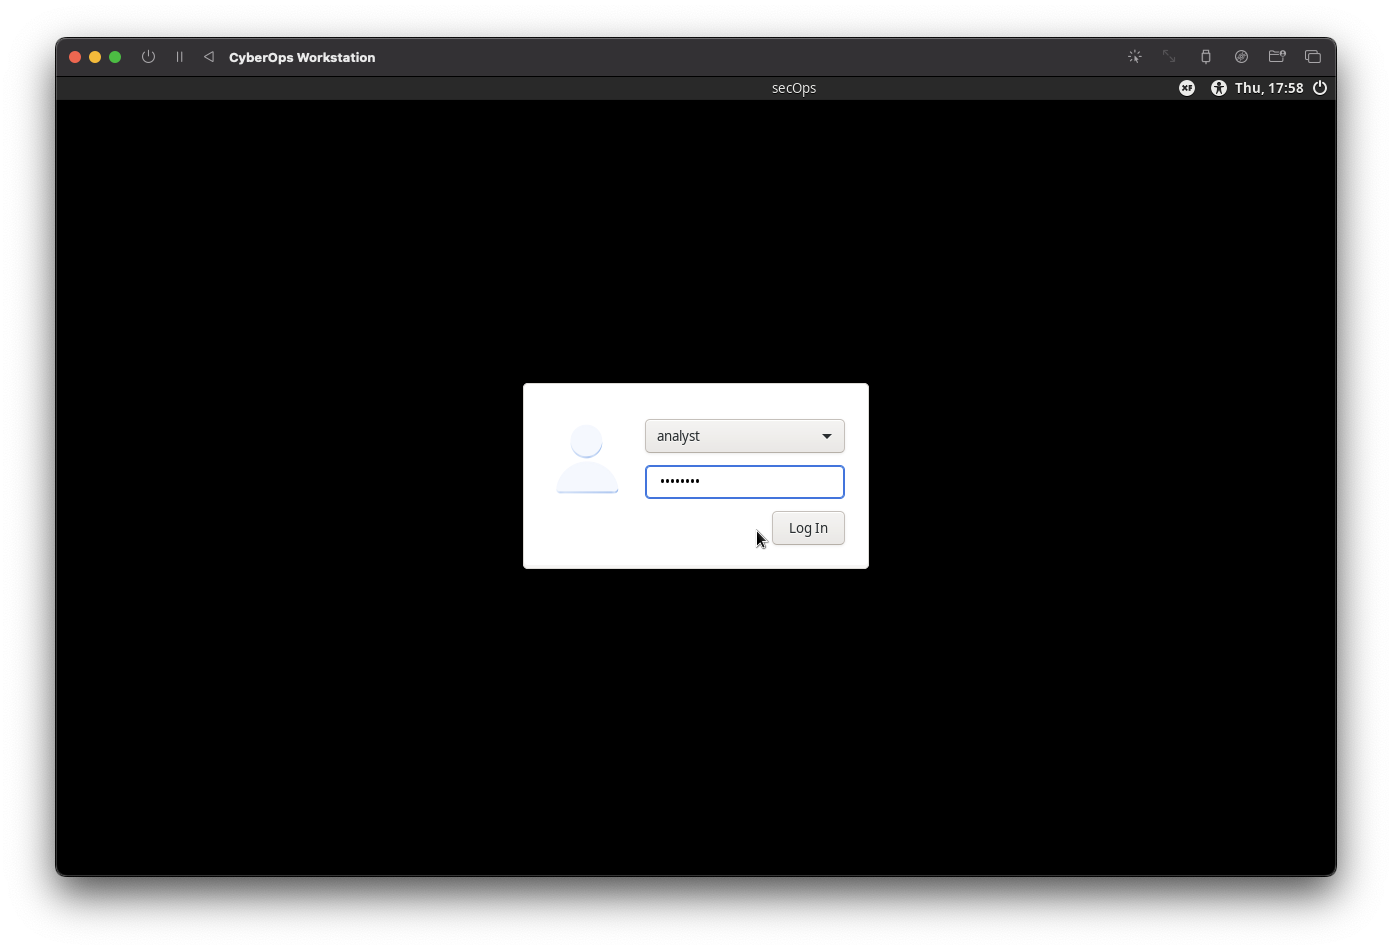
Task: Open the guest panel power menu icon
Action: click(x=1320, y=88)
